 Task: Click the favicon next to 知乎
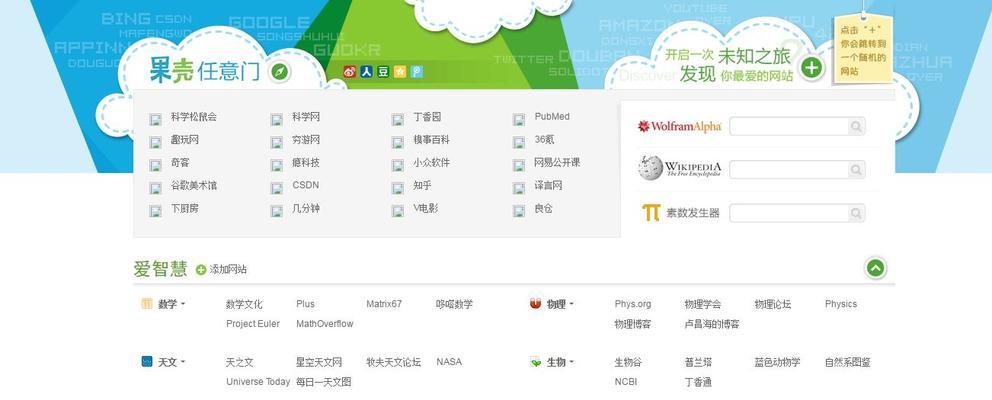coord(397,189)
